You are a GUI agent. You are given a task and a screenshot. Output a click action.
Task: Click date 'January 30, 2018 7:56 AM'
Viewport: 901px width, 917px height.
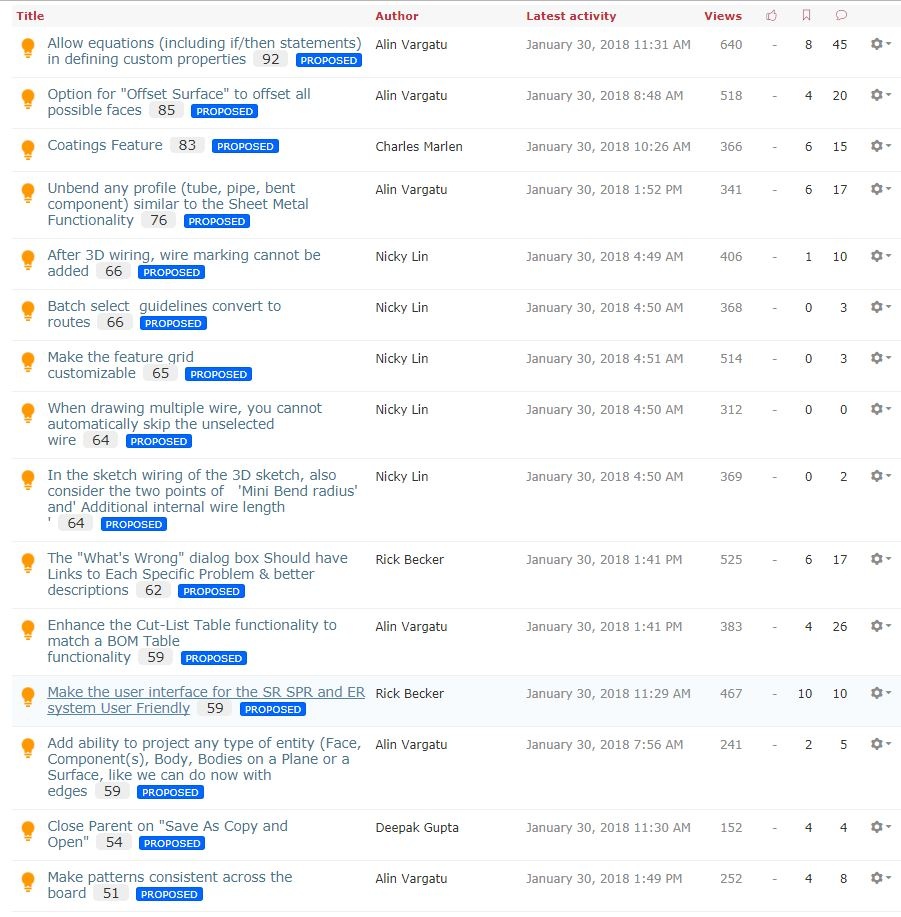click(x=604, y=744)
